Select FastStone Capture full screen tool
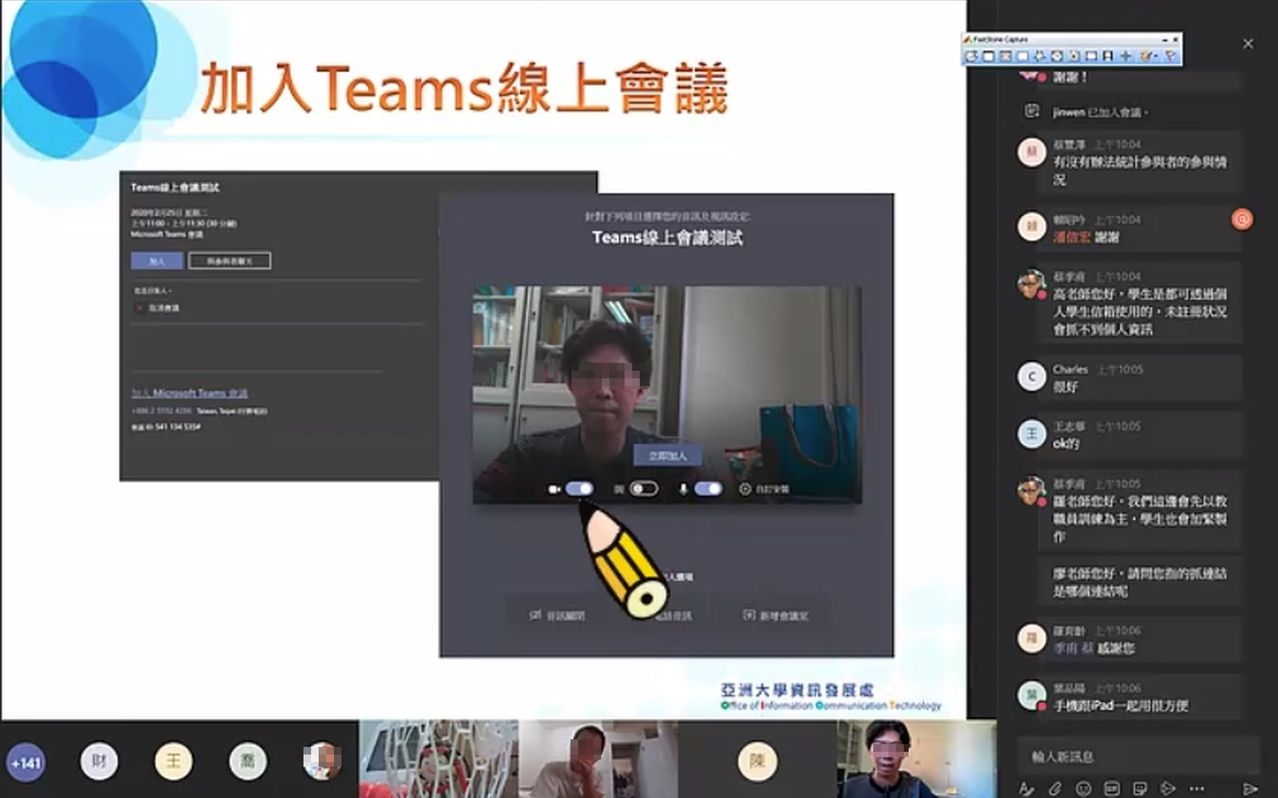1278x798 pixels. 1057,56
